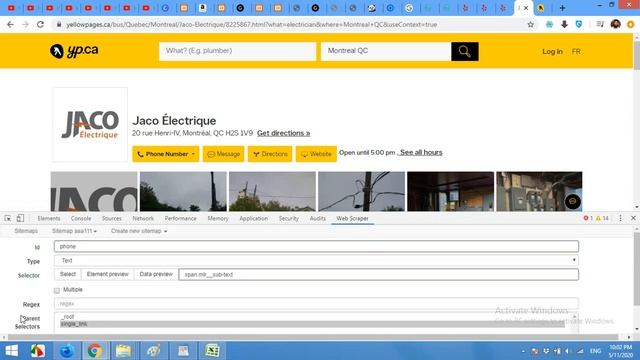
Task: Follow the Get directions link
Action: point(284,133)
